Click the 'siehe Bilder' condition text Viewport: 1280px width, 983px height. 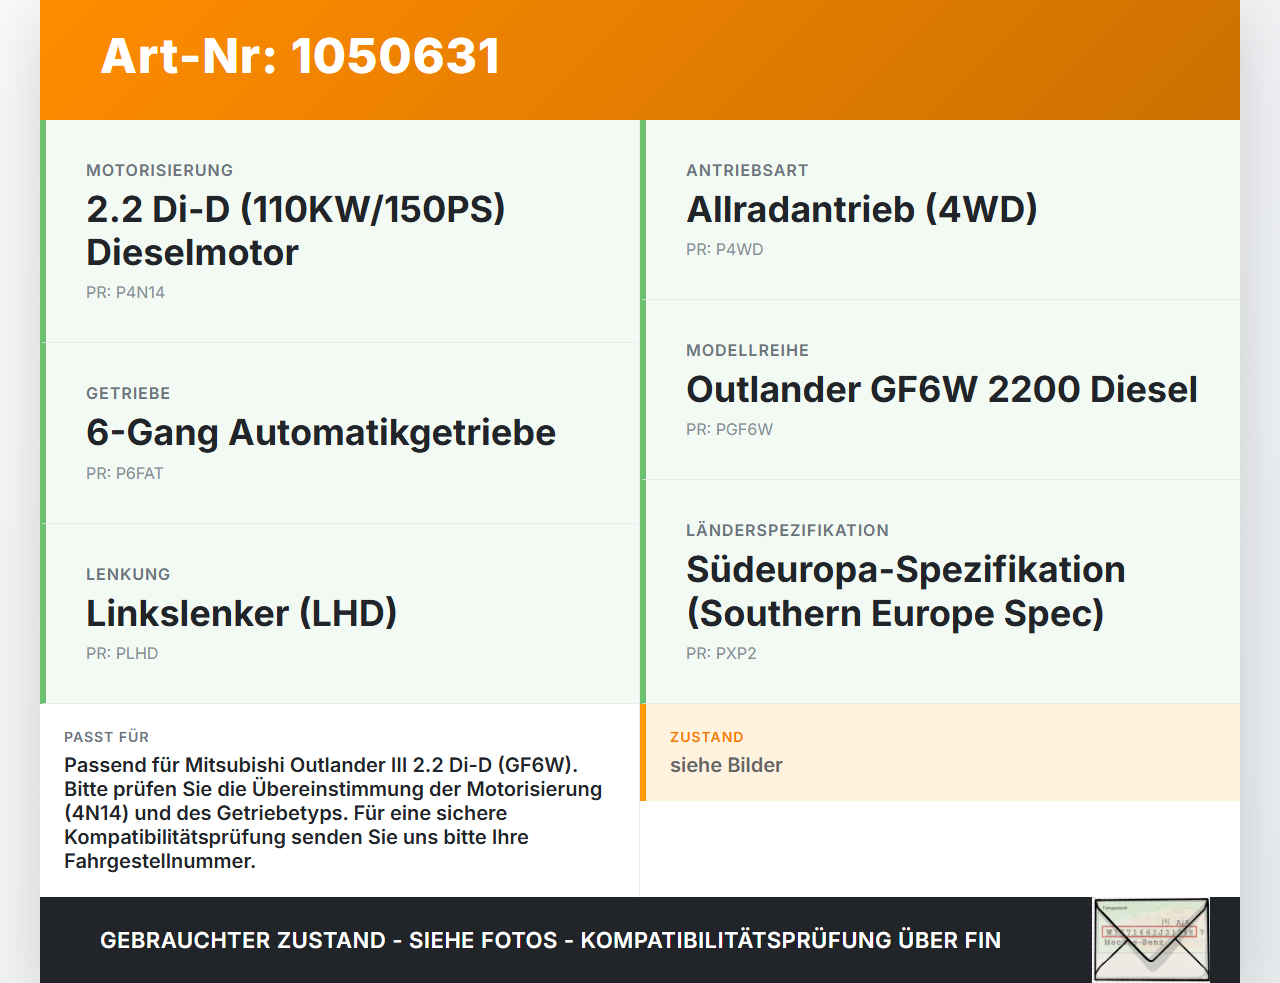click(726, 765)
